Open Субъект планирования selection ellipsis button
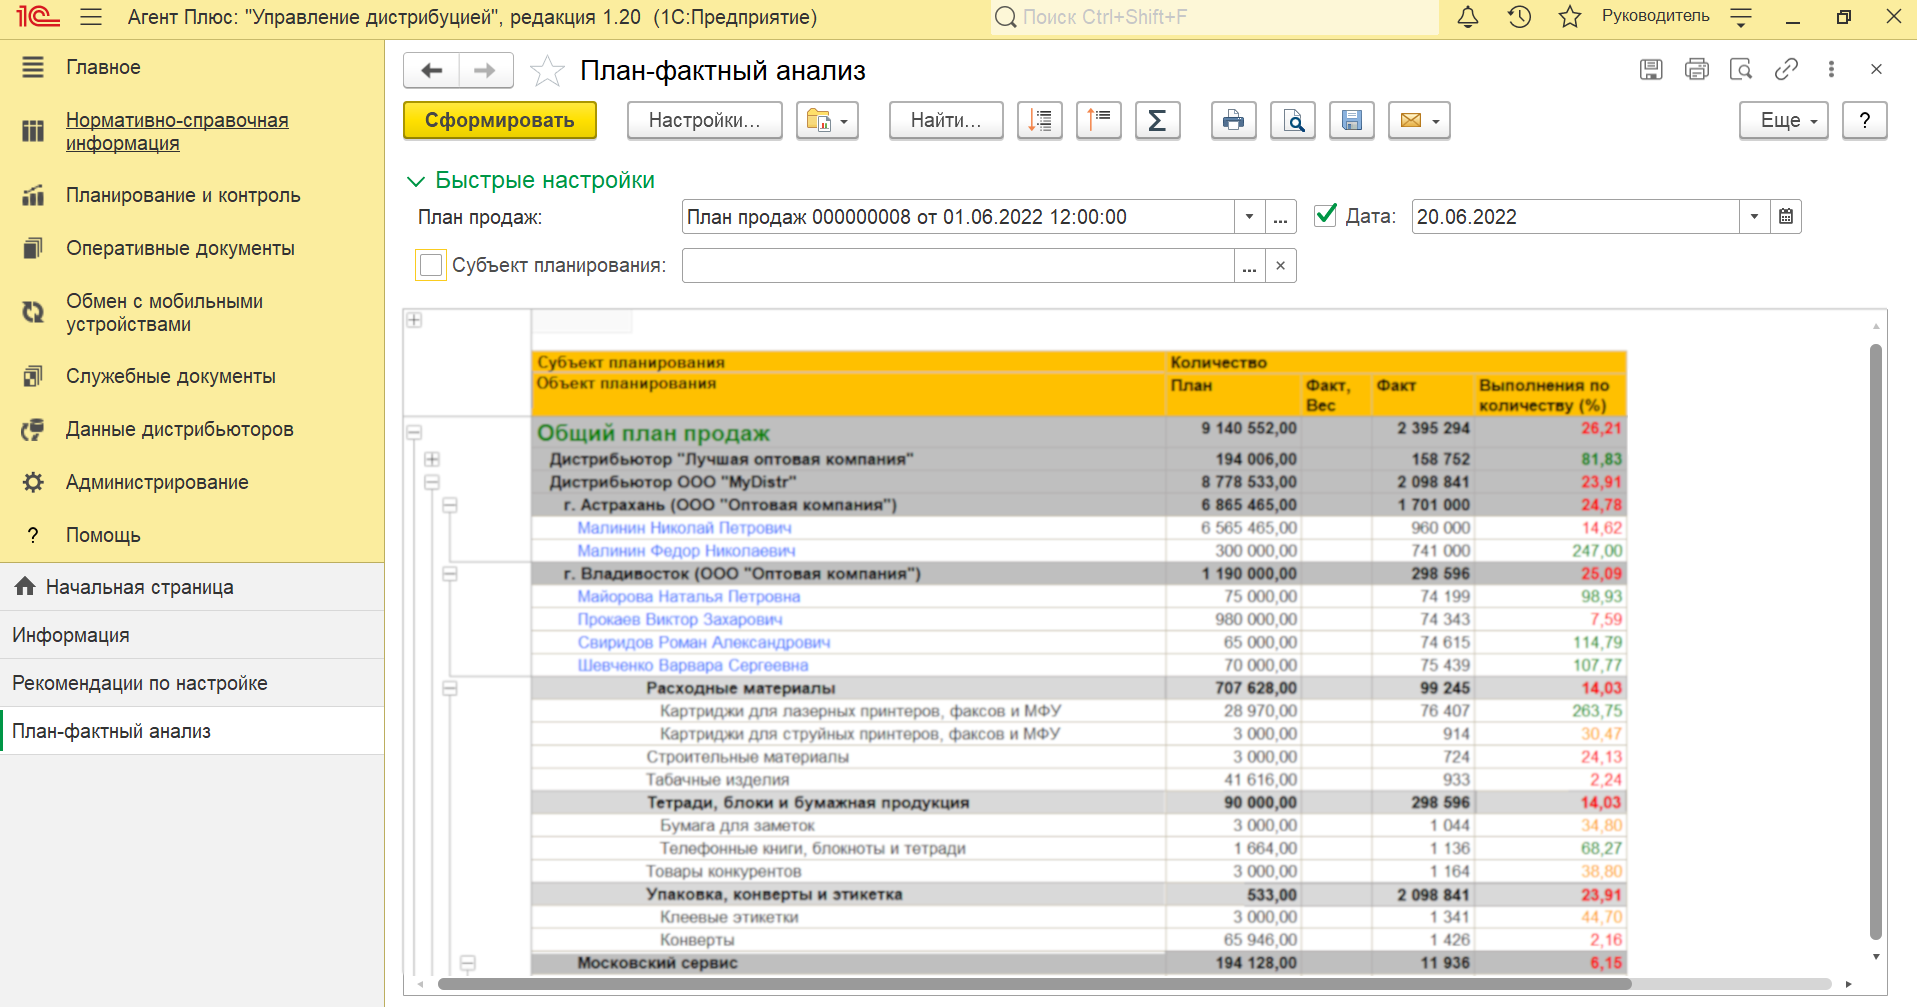This screenshot has width=1917, height=1007. pyautogui.click(x=1249, y=266)
